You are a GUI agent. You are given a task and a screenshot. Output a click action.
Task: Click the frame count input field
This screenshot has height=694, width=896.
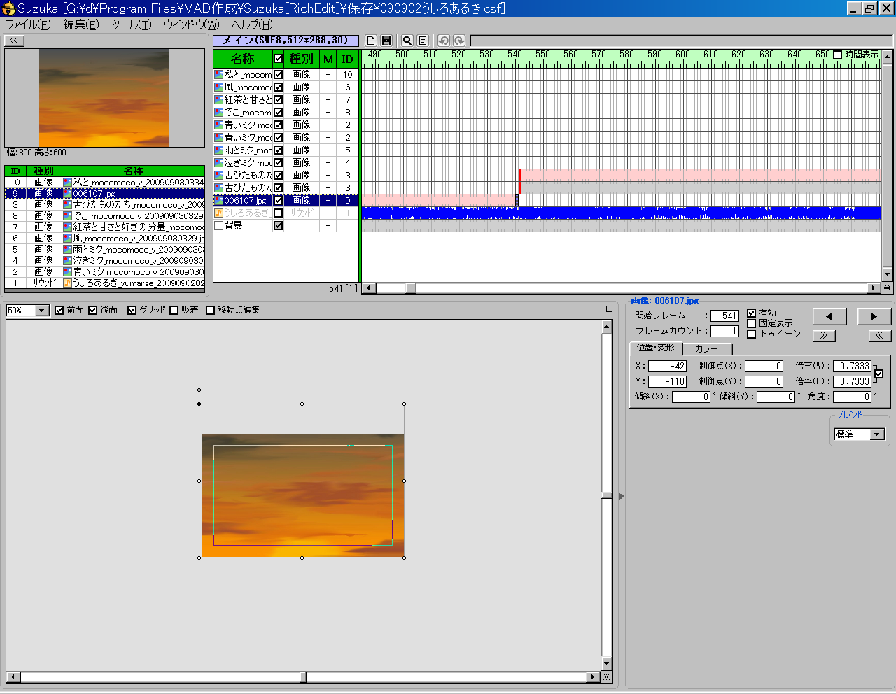point(724,331)
